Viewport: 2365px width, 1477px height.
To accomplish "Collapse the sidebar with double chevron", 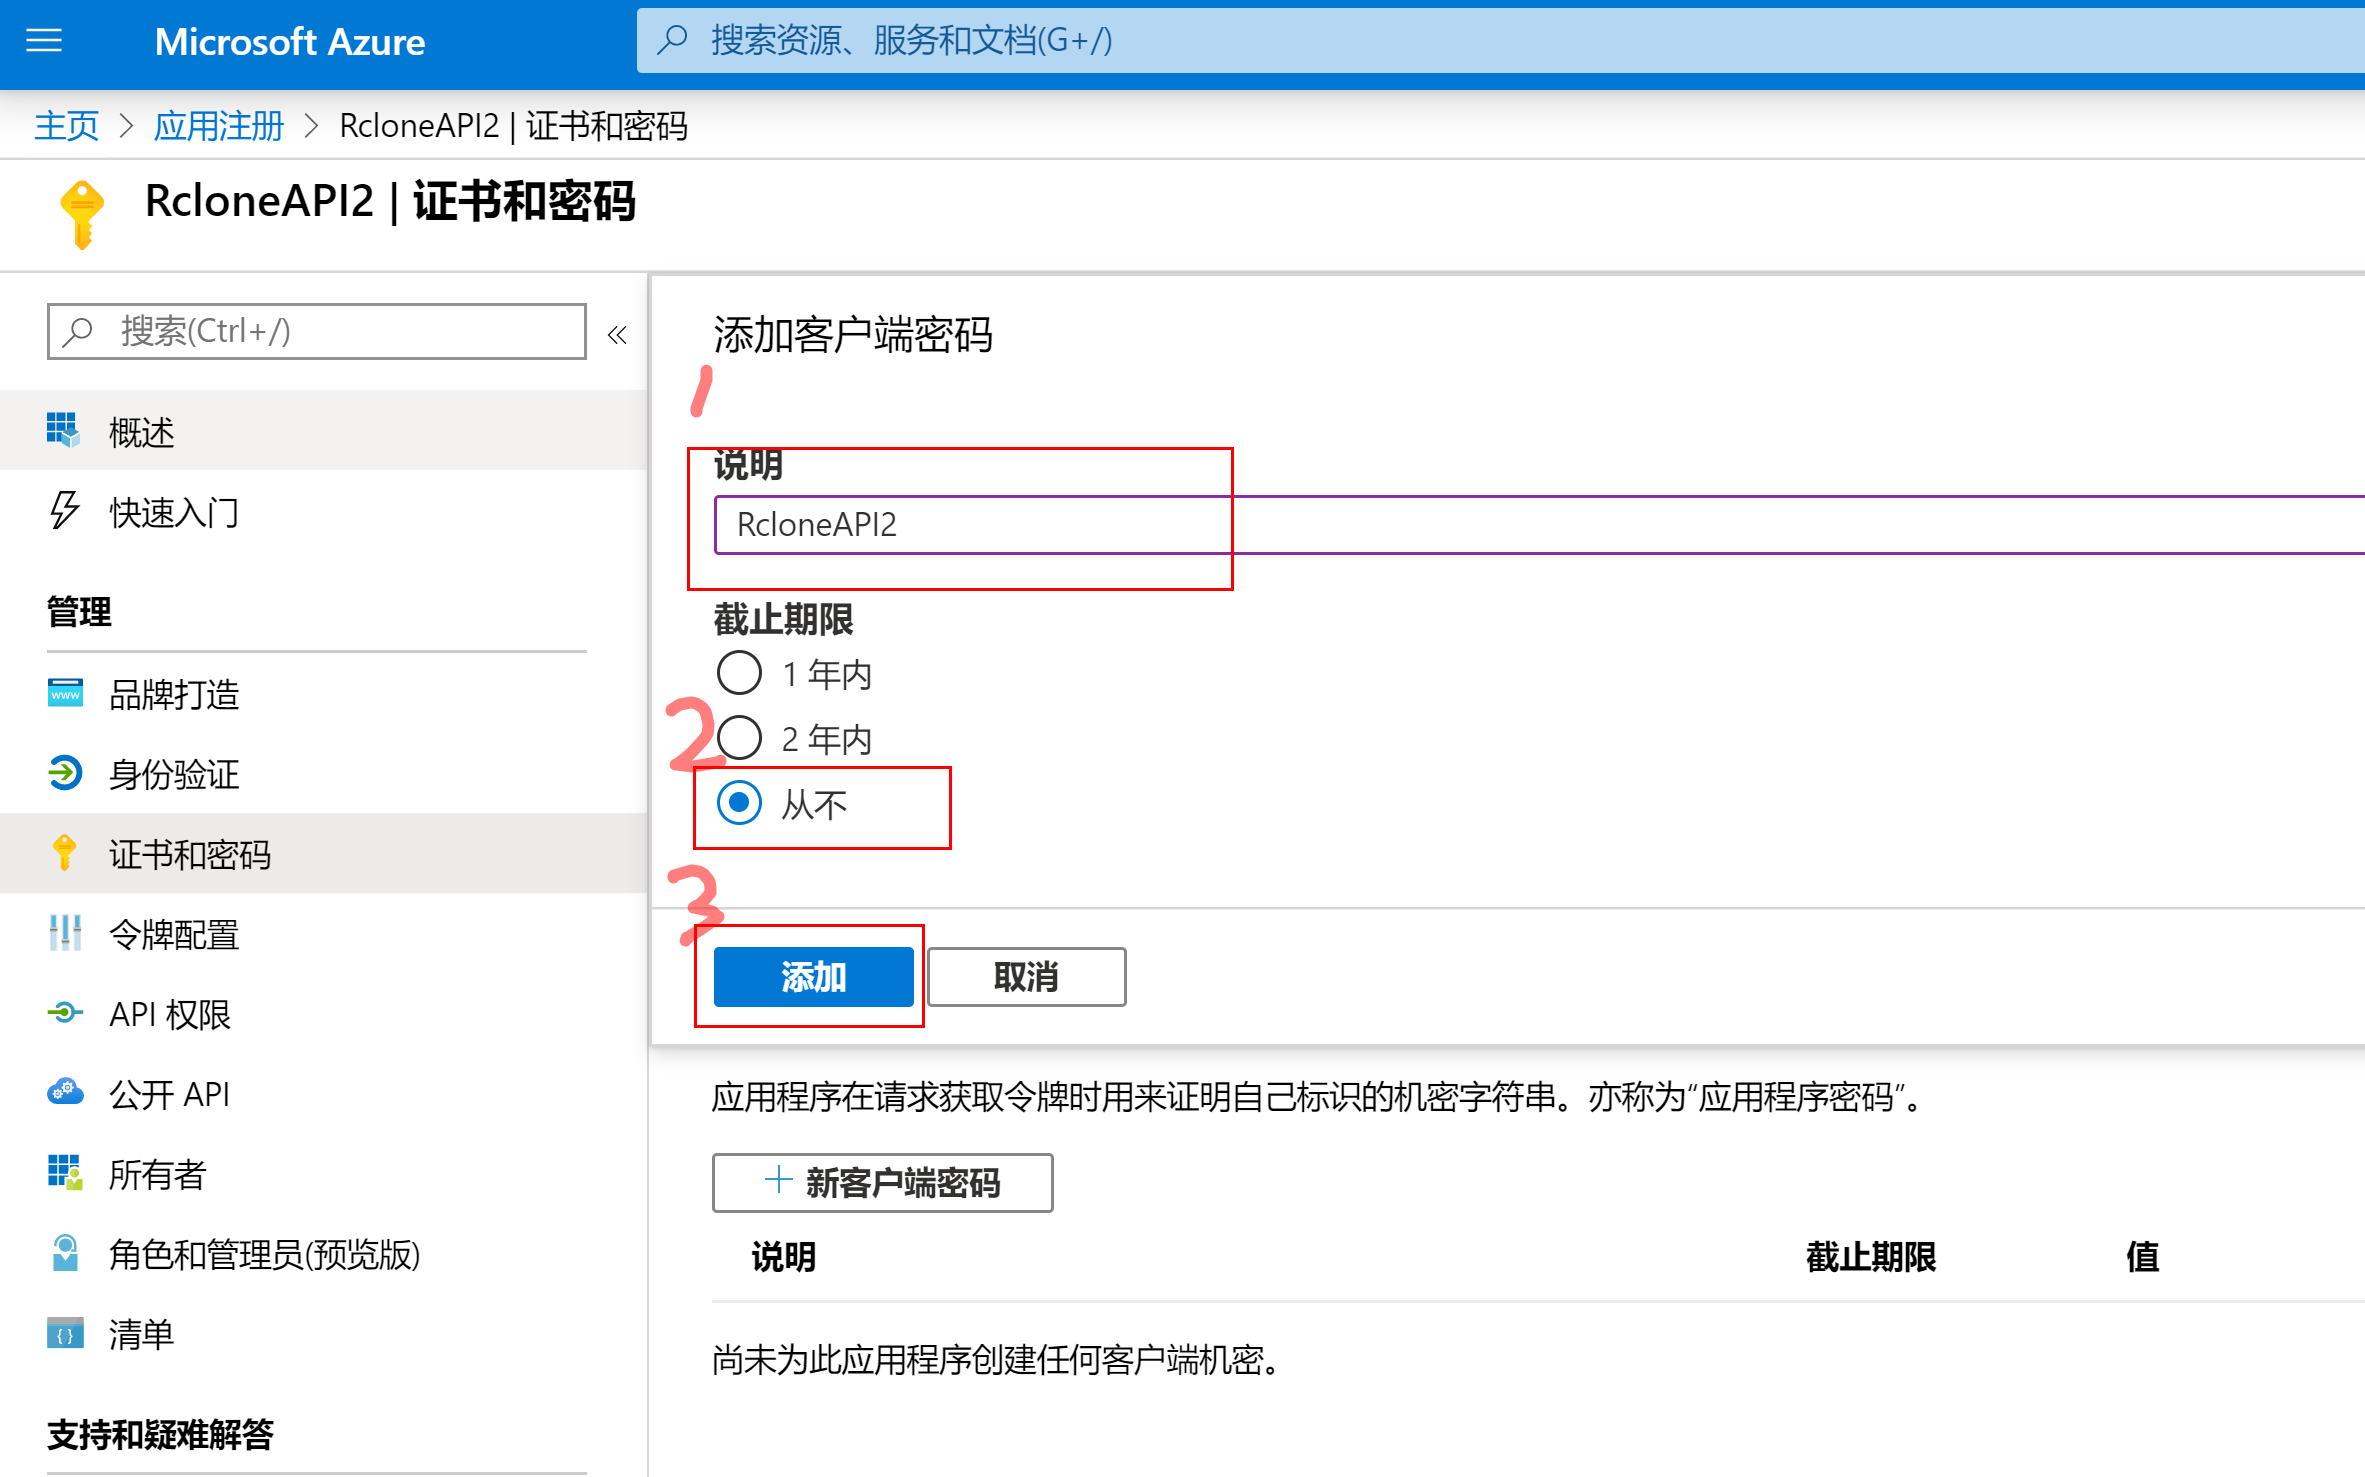I will (617, 335).
